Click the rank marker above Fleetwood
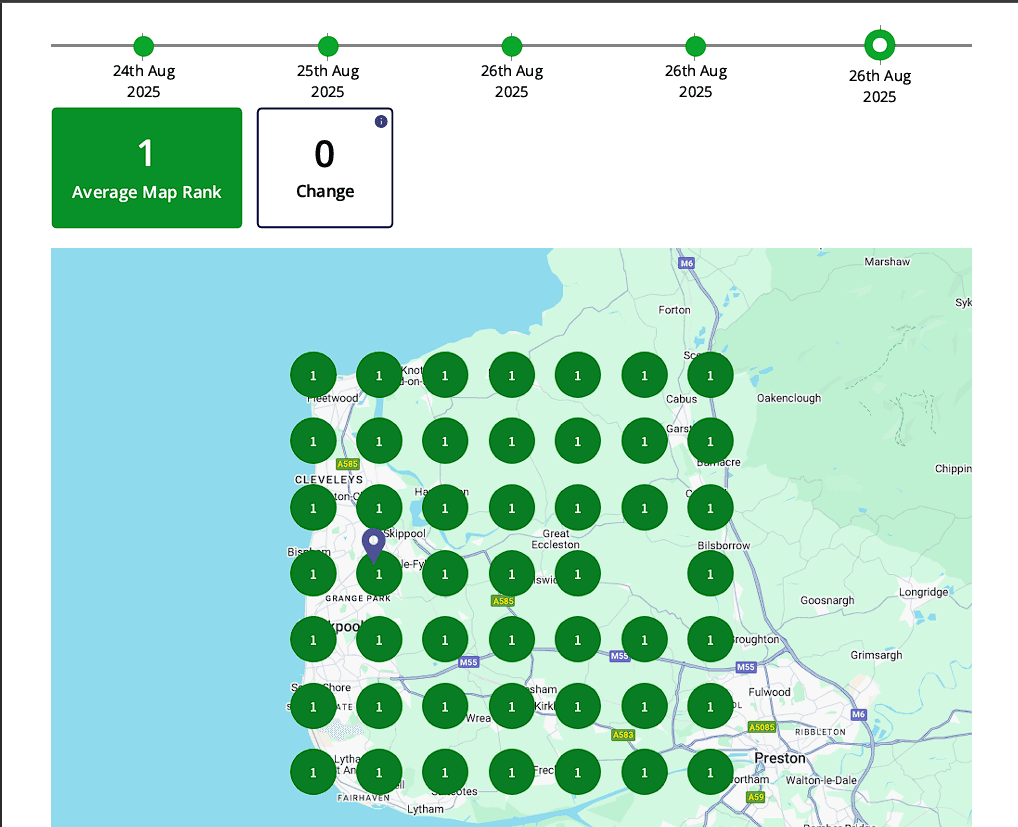The width and height of the screenshot is (1018, 827). (313, 375)
